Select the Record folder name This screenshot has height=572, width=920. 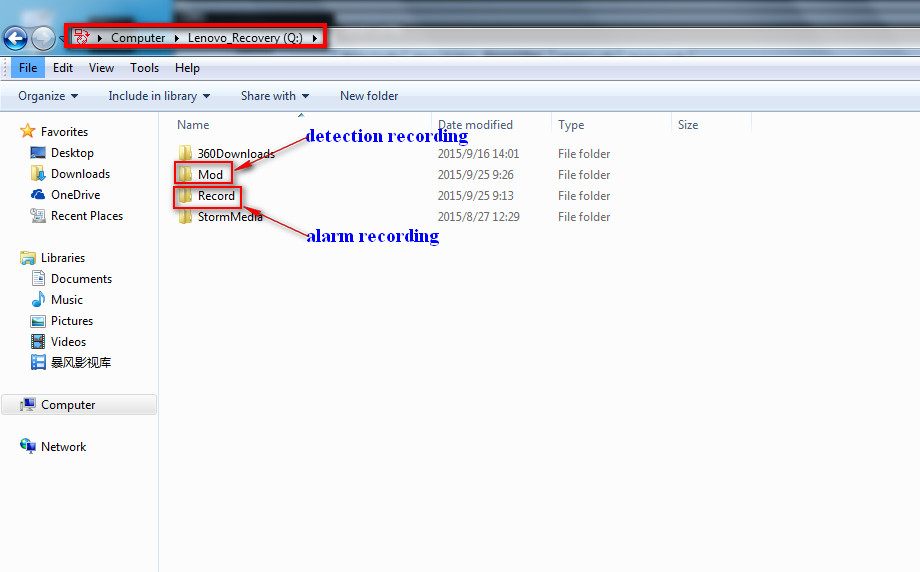(216, 196)
